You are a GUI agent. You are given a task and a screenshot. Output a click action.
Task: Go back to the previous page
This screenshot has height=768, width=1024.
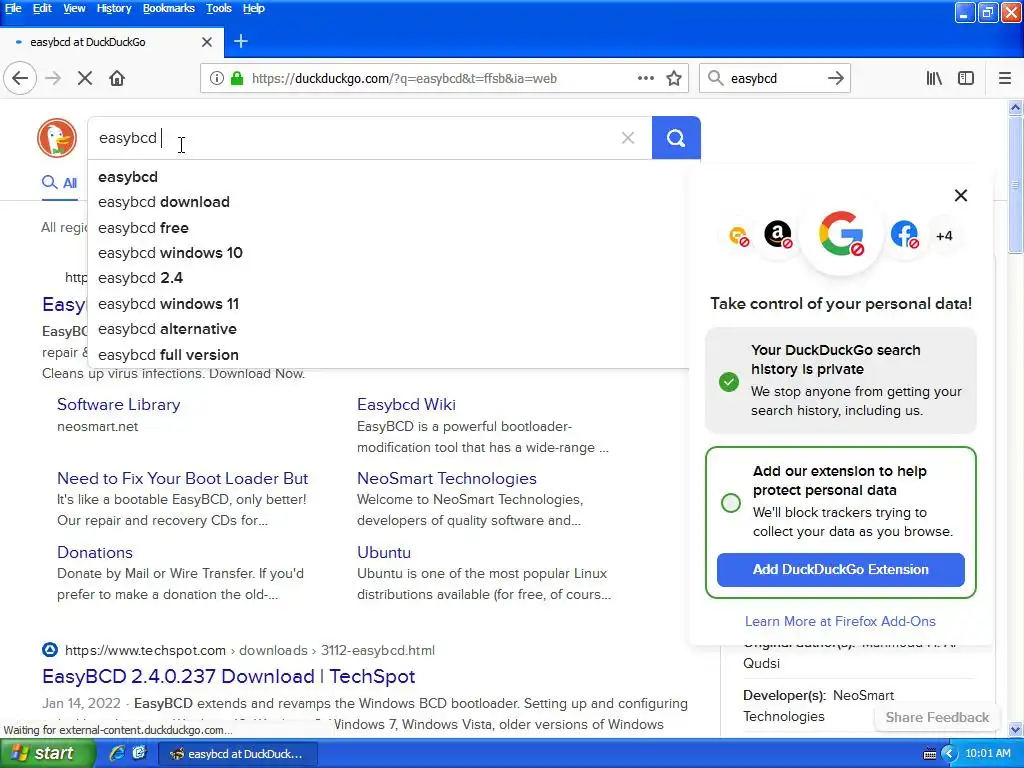pos(20,78)
